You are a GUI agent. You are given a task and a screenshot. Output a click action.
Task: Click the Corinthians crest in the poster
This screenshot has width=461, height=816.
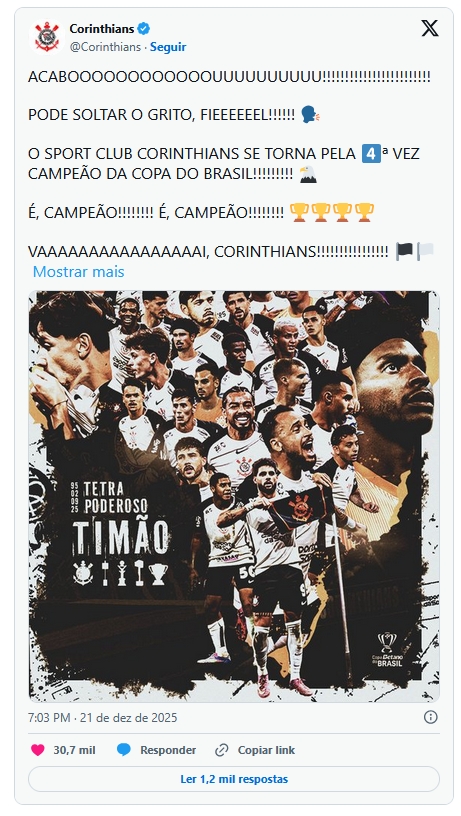tap(83, 573)
